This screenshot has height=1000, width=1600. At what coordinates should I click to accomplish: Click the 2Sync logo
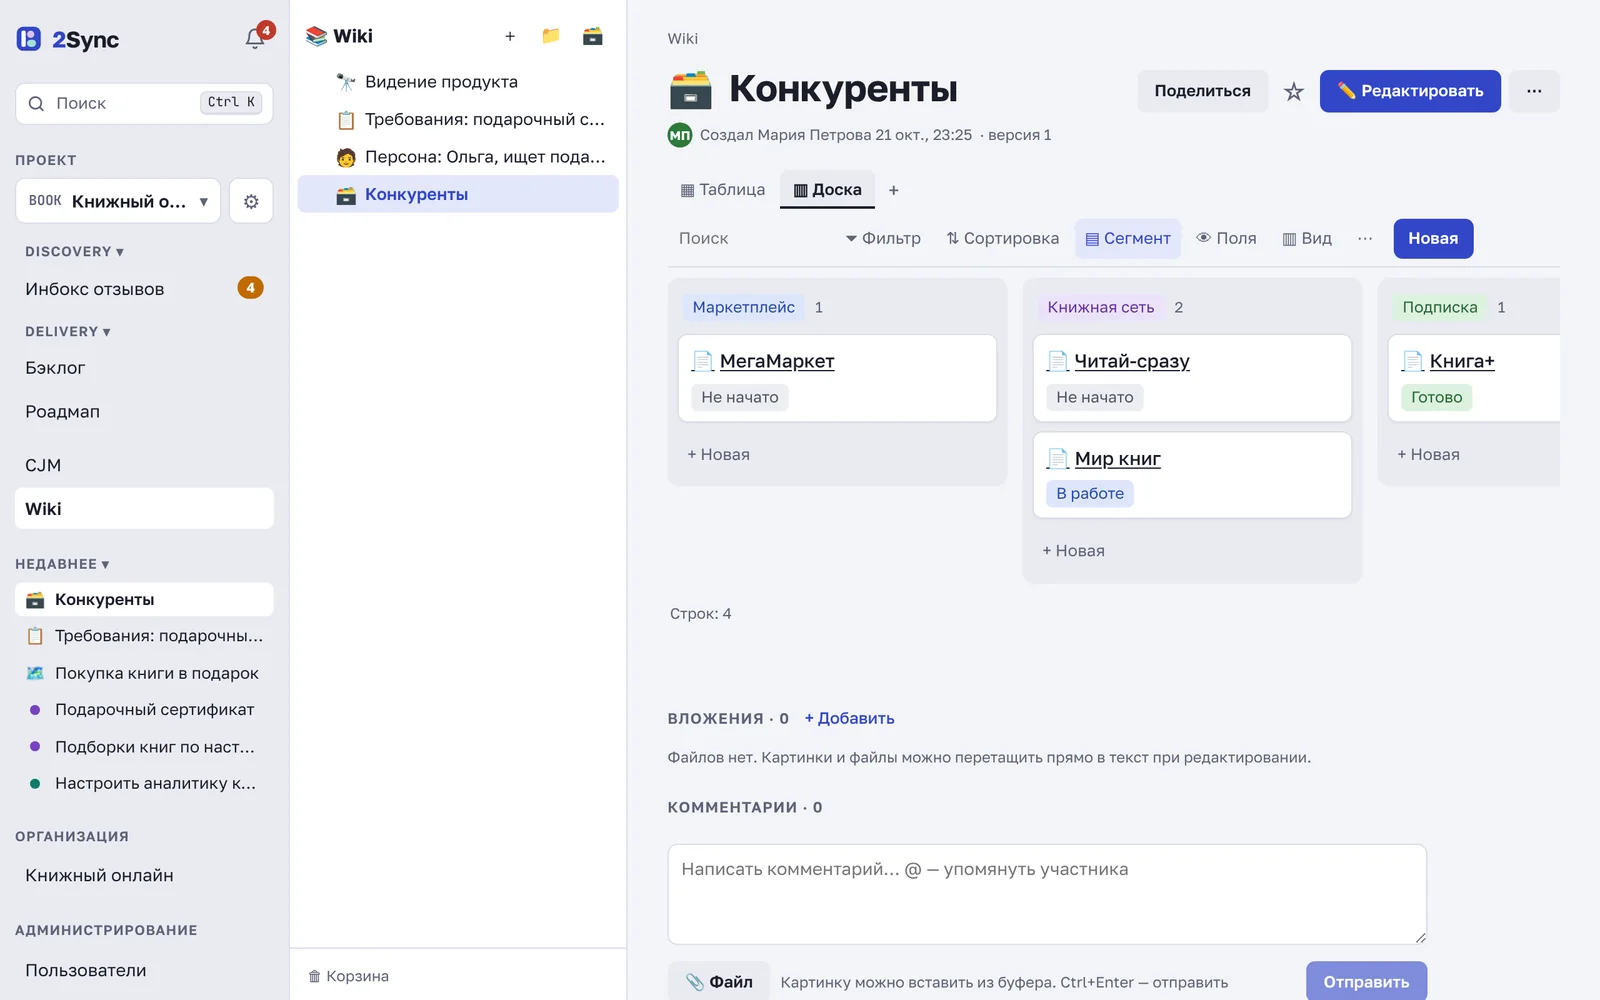68,40
